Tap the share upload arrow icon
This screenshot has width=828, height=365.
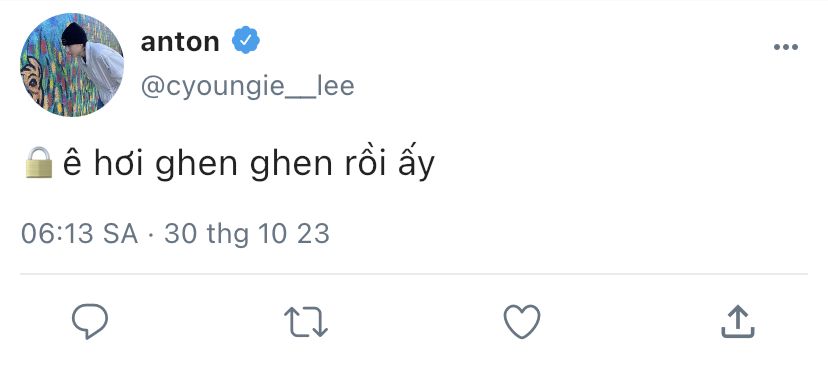(738, 321)
